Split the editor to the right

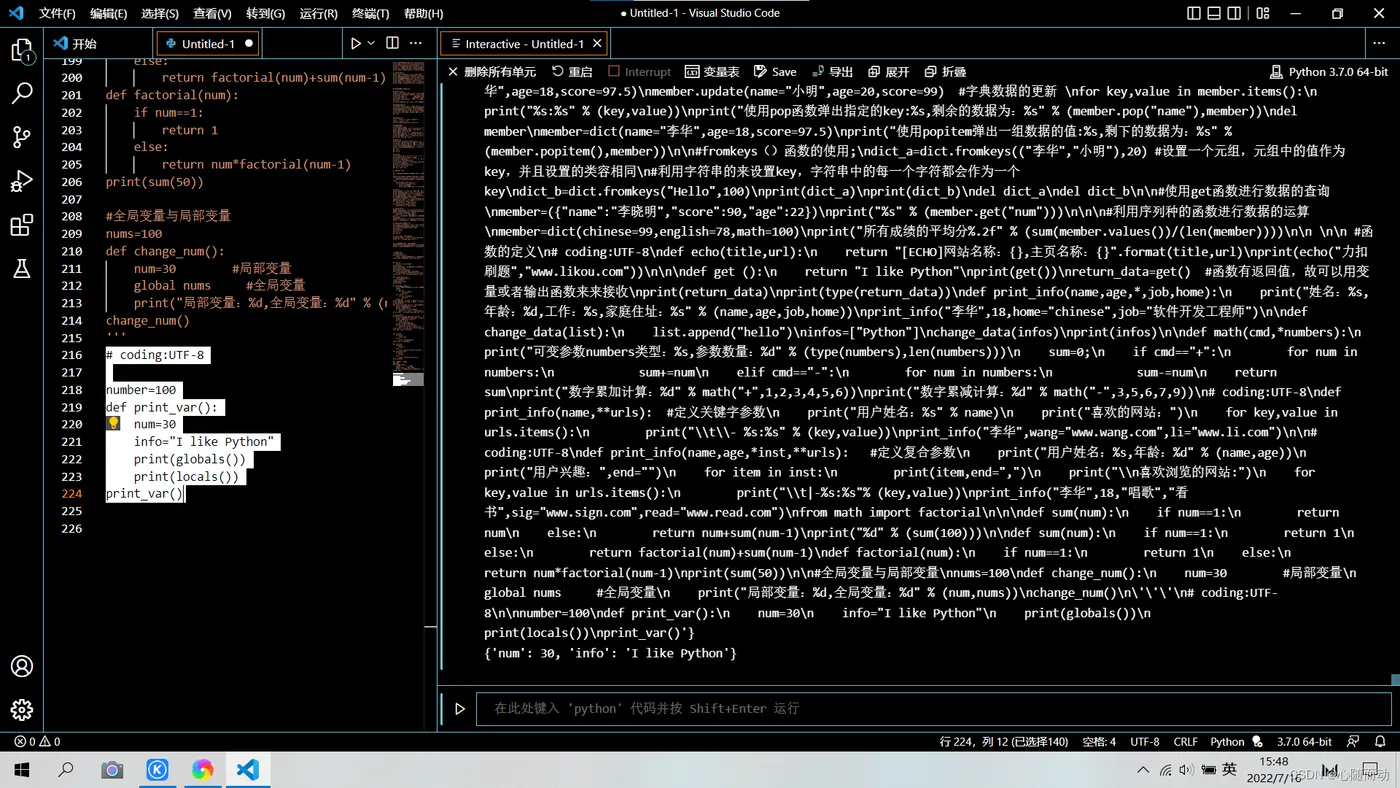392,44
